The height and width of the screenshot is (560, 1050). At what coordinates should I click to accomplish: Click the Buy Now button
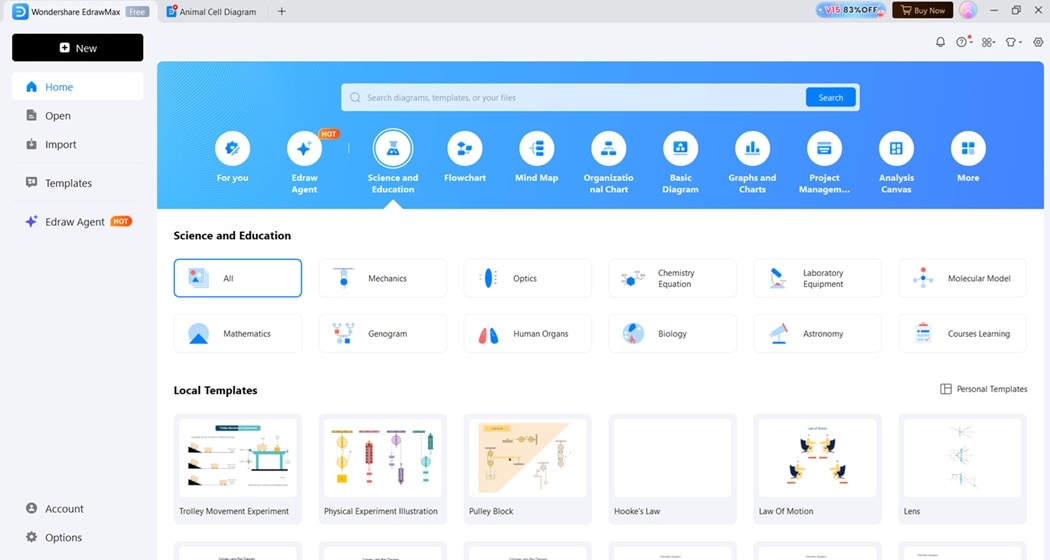coord(922,10)
